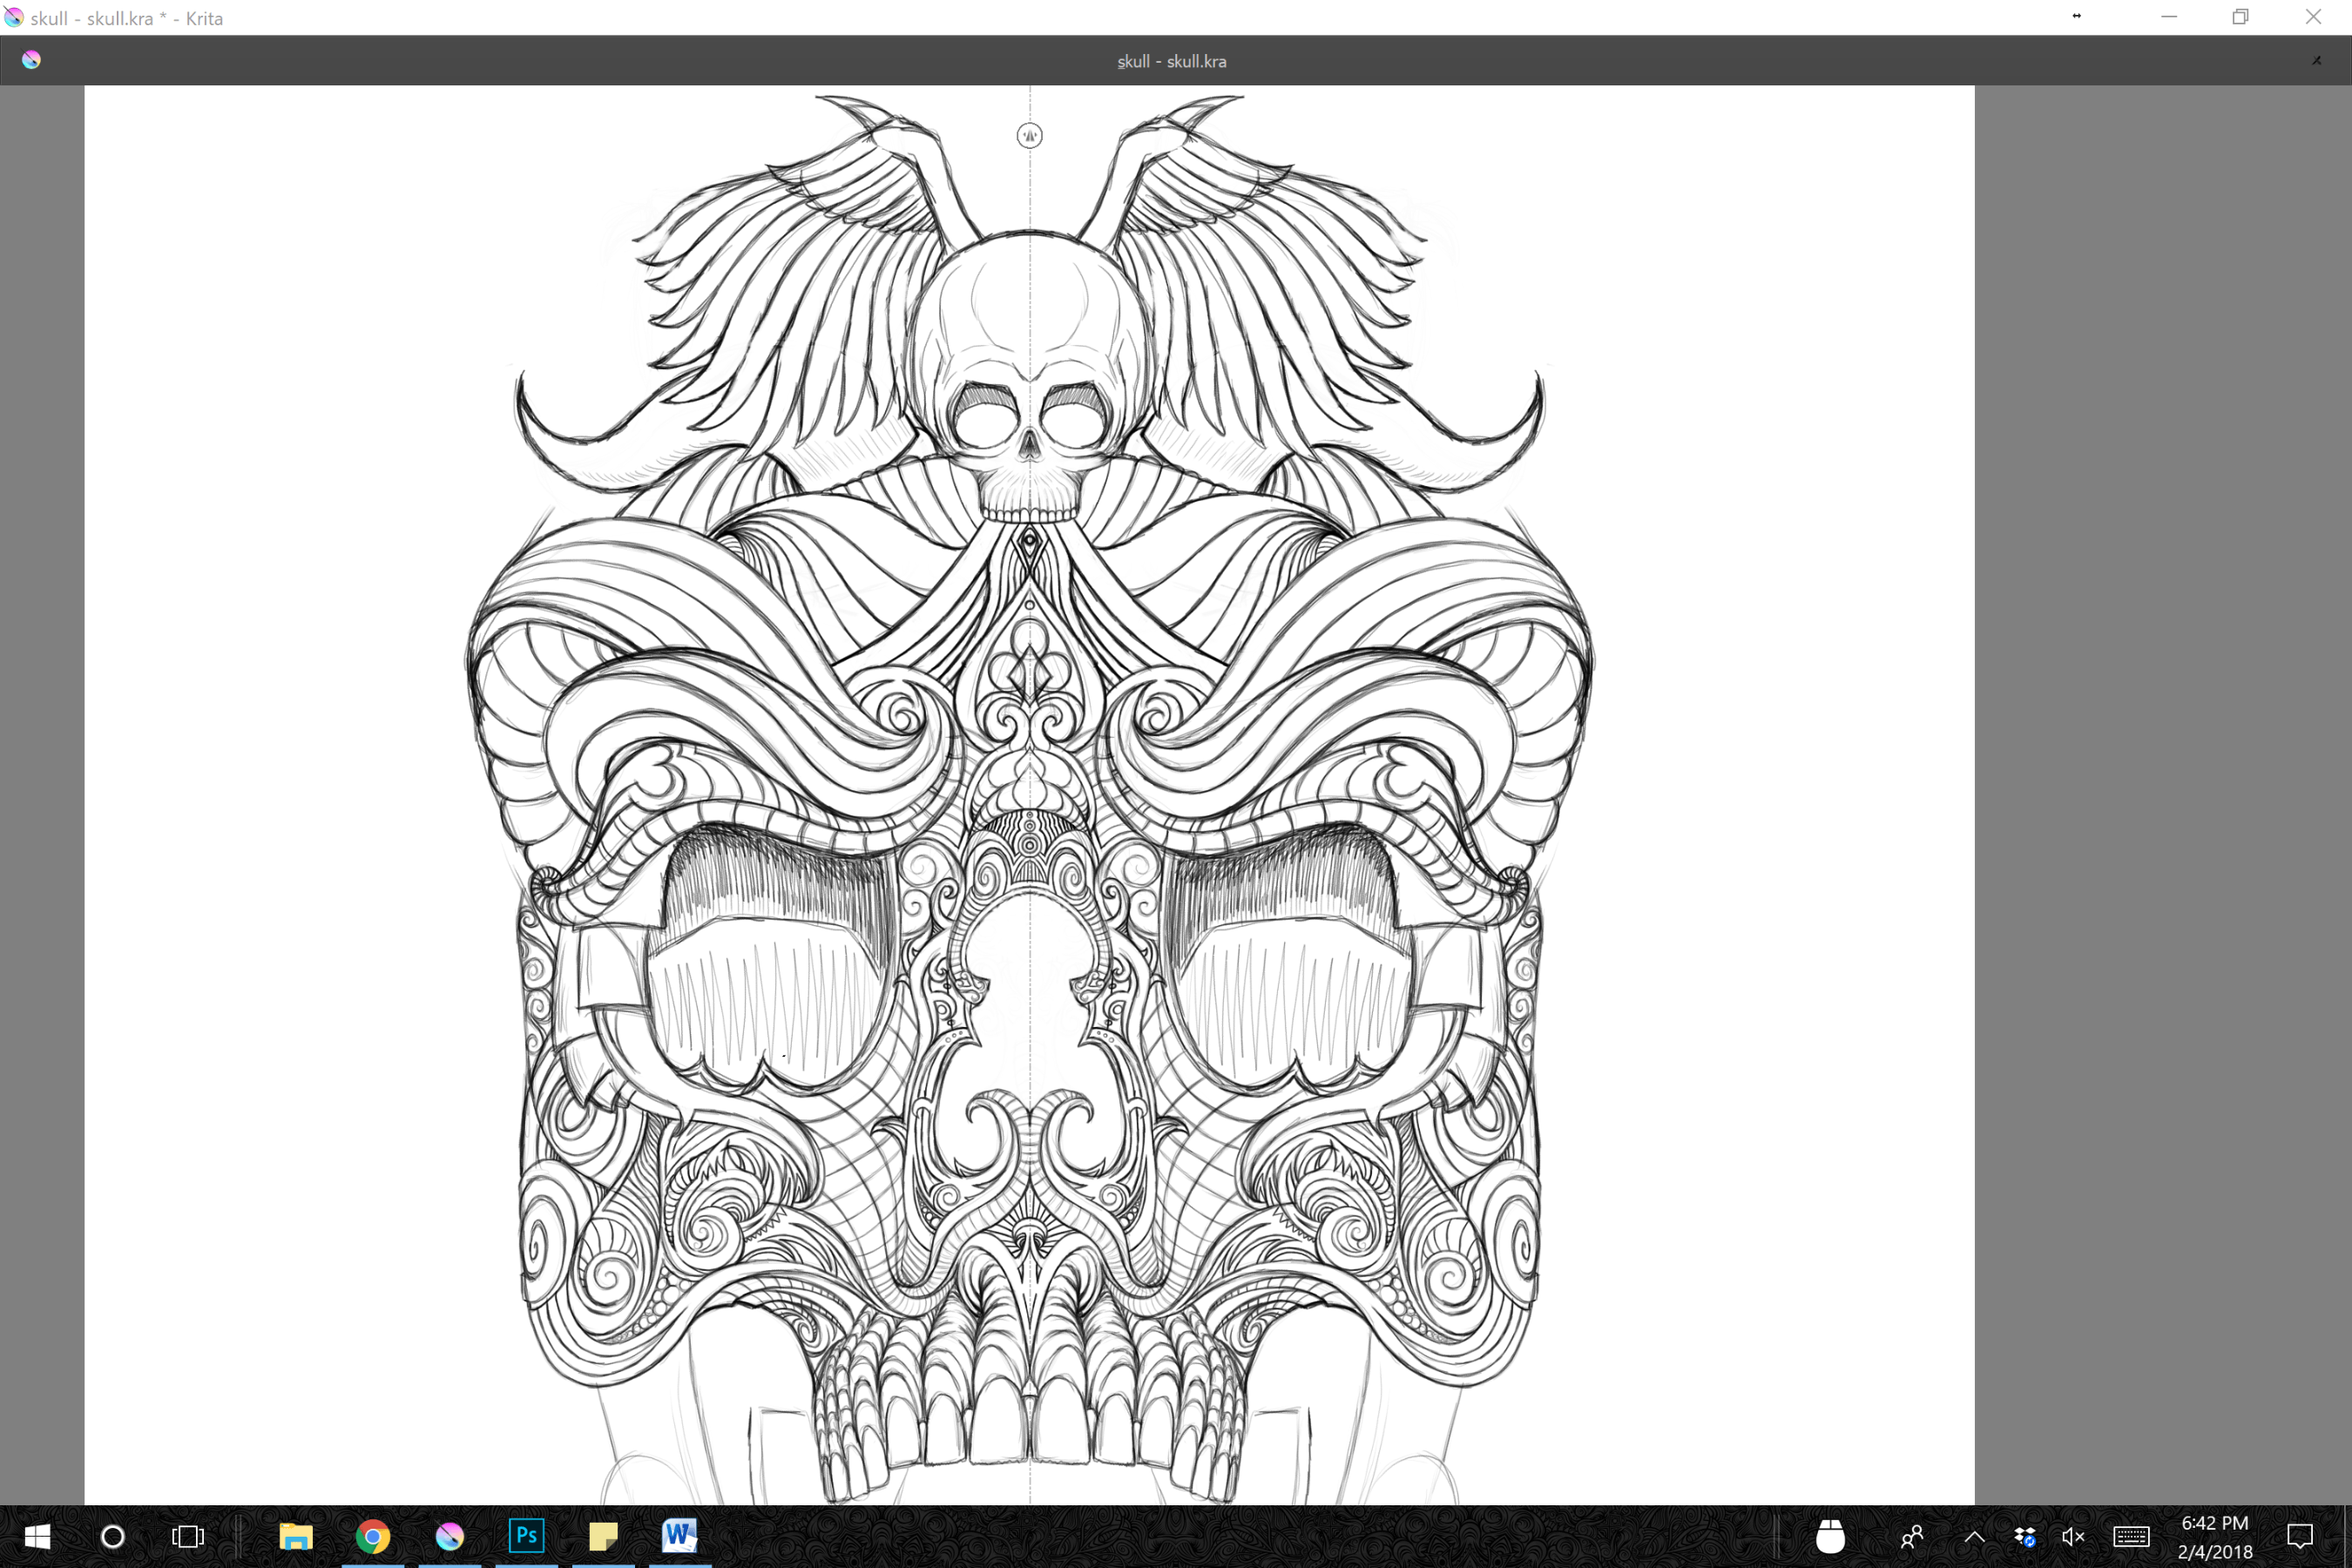Open Cortana search circle
This screenshot has width=2352, height=1568.
click(113, 1536)
